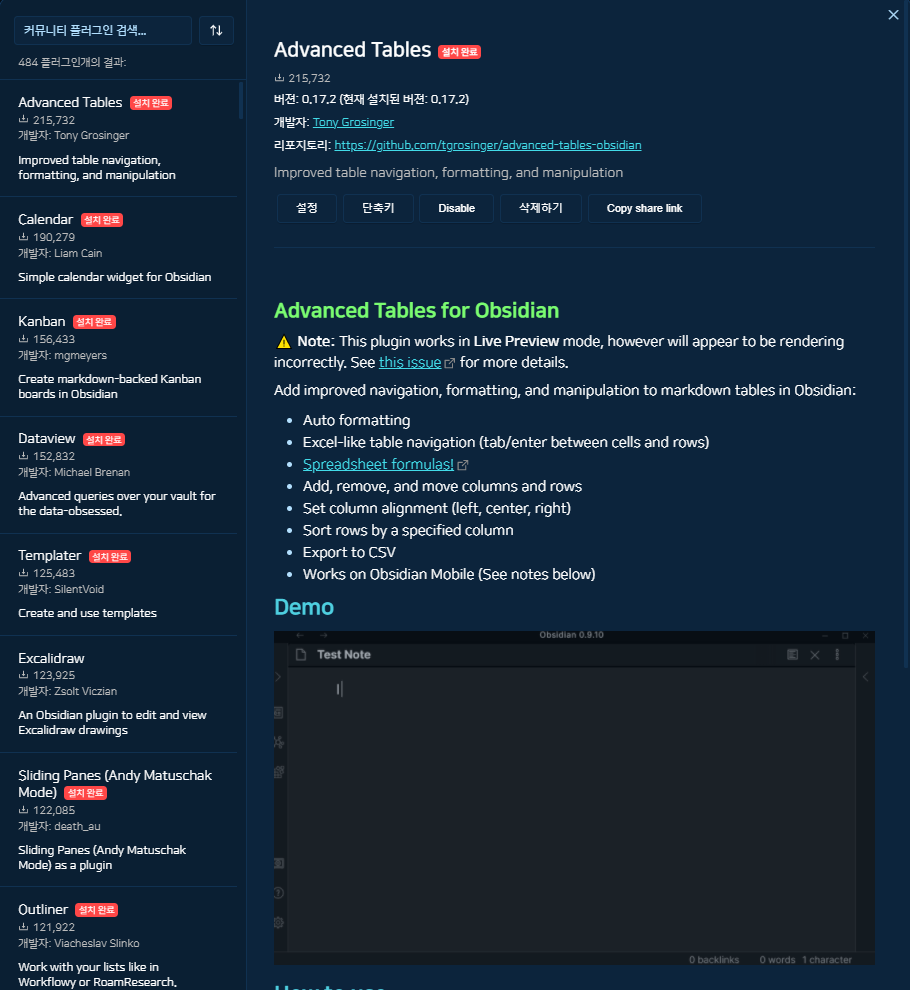Click the 152,832 download count under Dataview
This screenshot has height=990, width=910.
[54, 456]
